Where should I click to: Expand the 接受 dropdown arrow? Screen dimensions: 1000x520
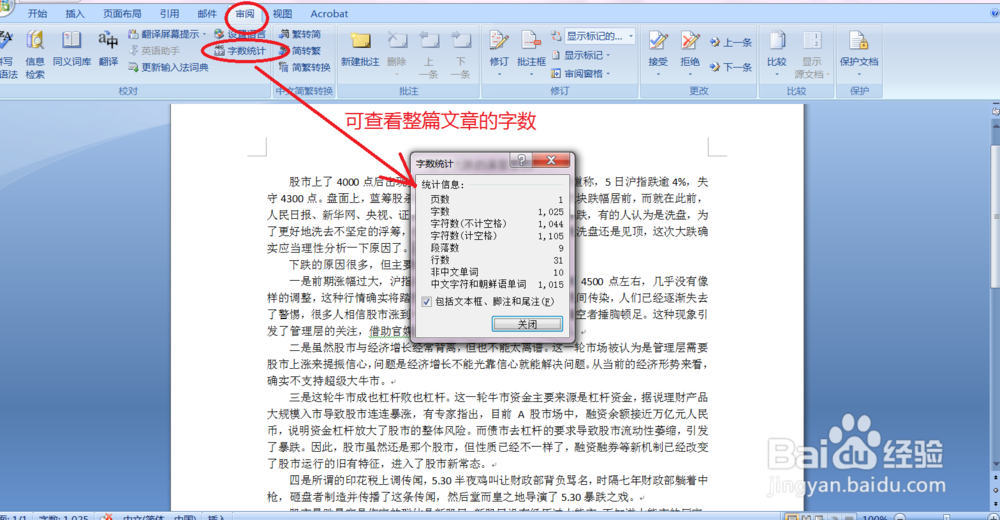click(658, 74)
